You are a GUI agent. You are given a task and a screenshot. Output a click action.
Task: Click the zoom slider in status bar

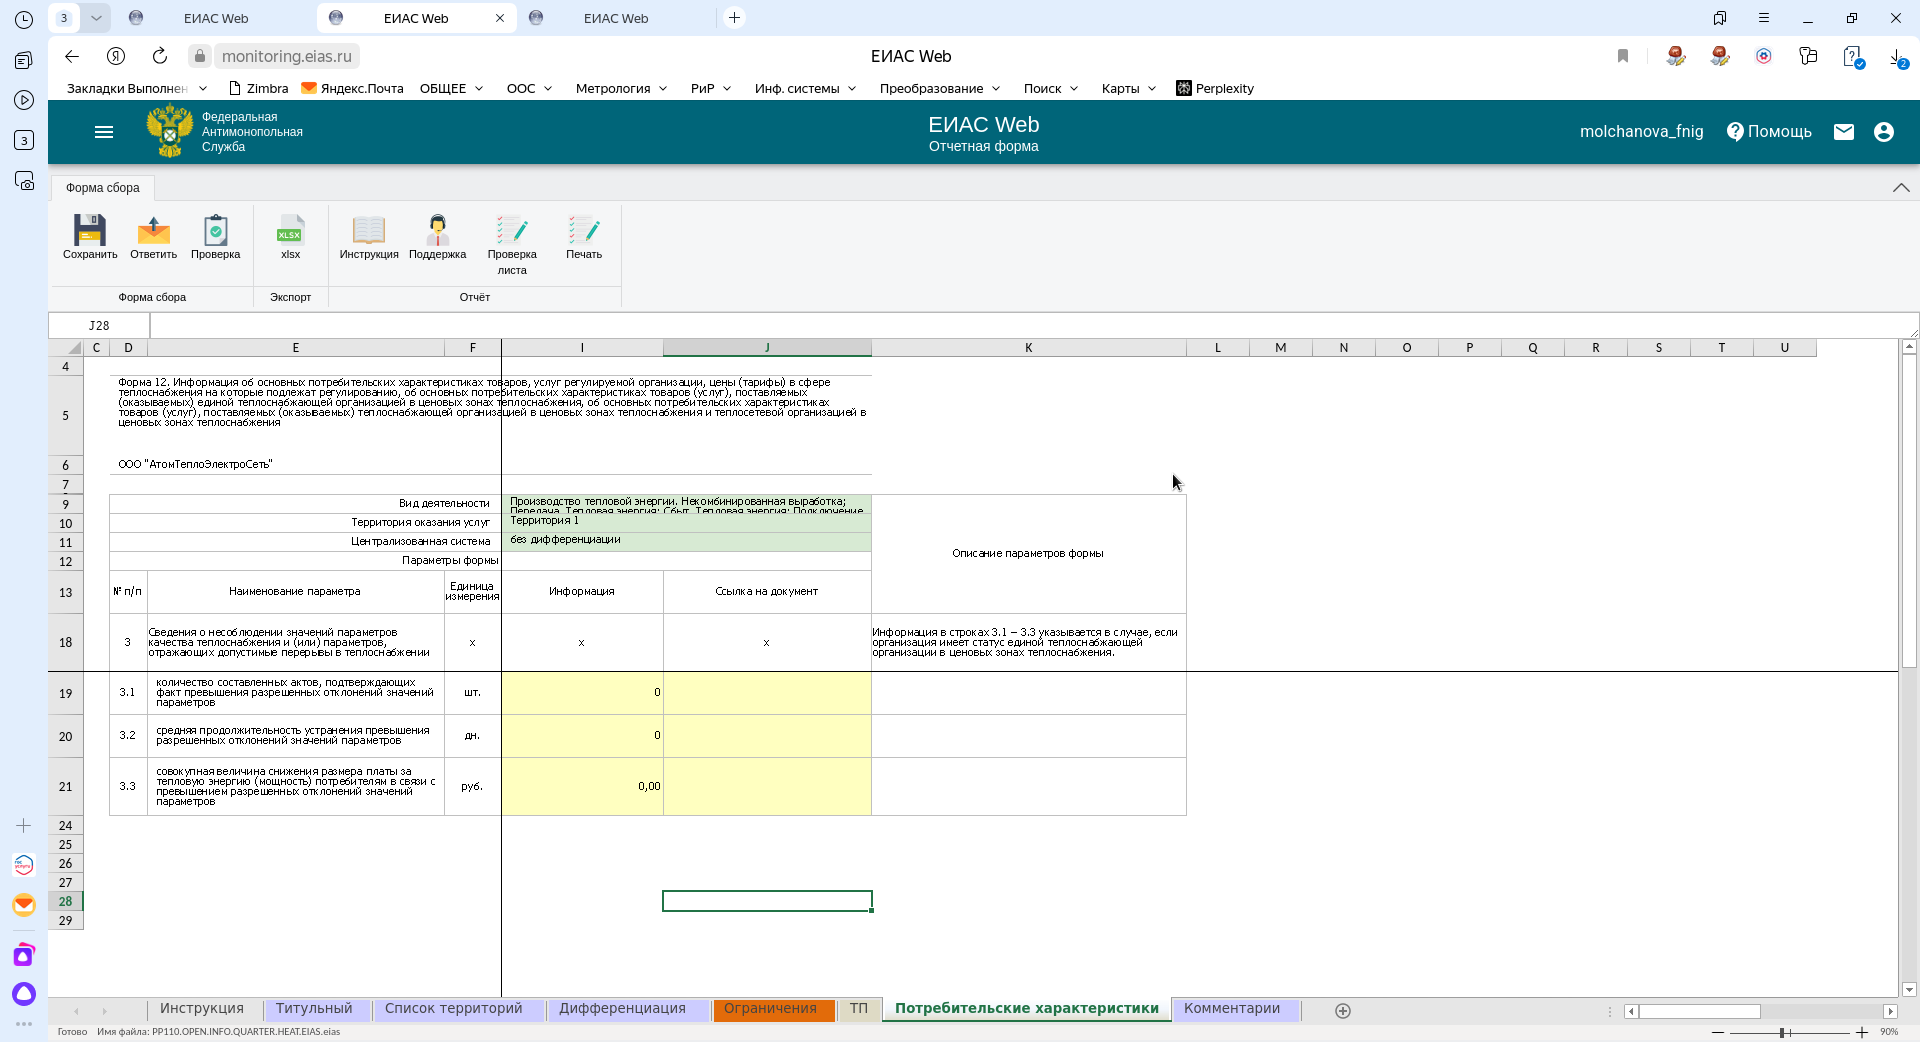click(x=1783, y=1032)
